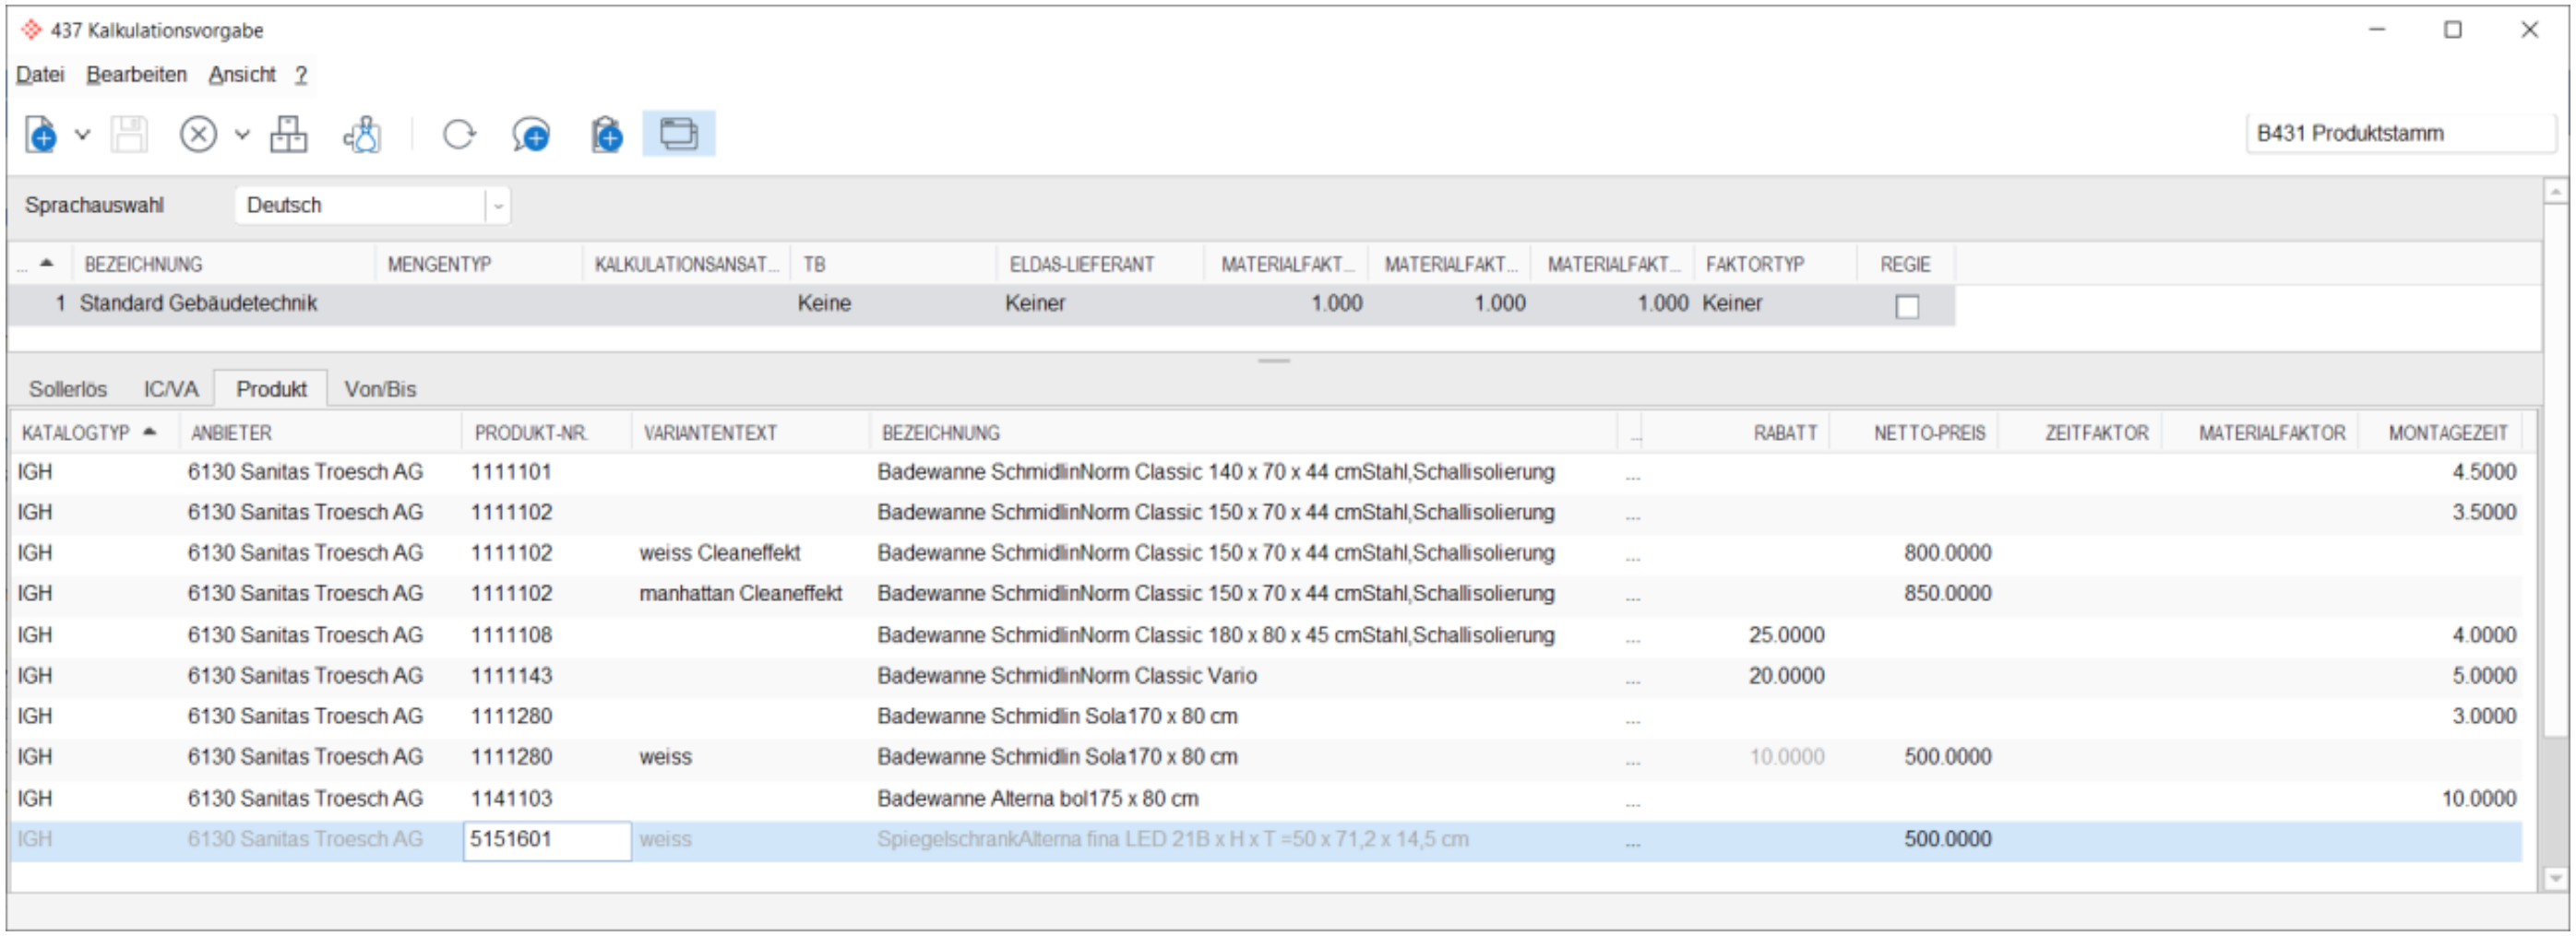Switch to the Von/Bis tab
Image resolution: width=2576 pixels, height=936 pixels.
tap(380, 389)
